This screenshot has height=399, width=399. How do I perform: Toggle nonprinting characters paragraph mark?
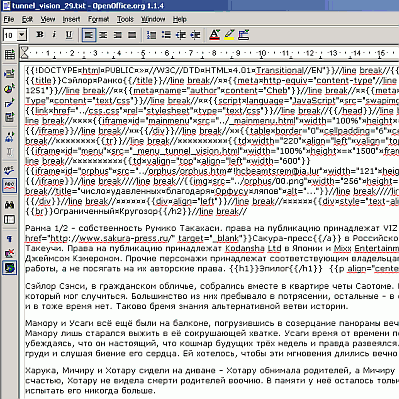point(9,239)
